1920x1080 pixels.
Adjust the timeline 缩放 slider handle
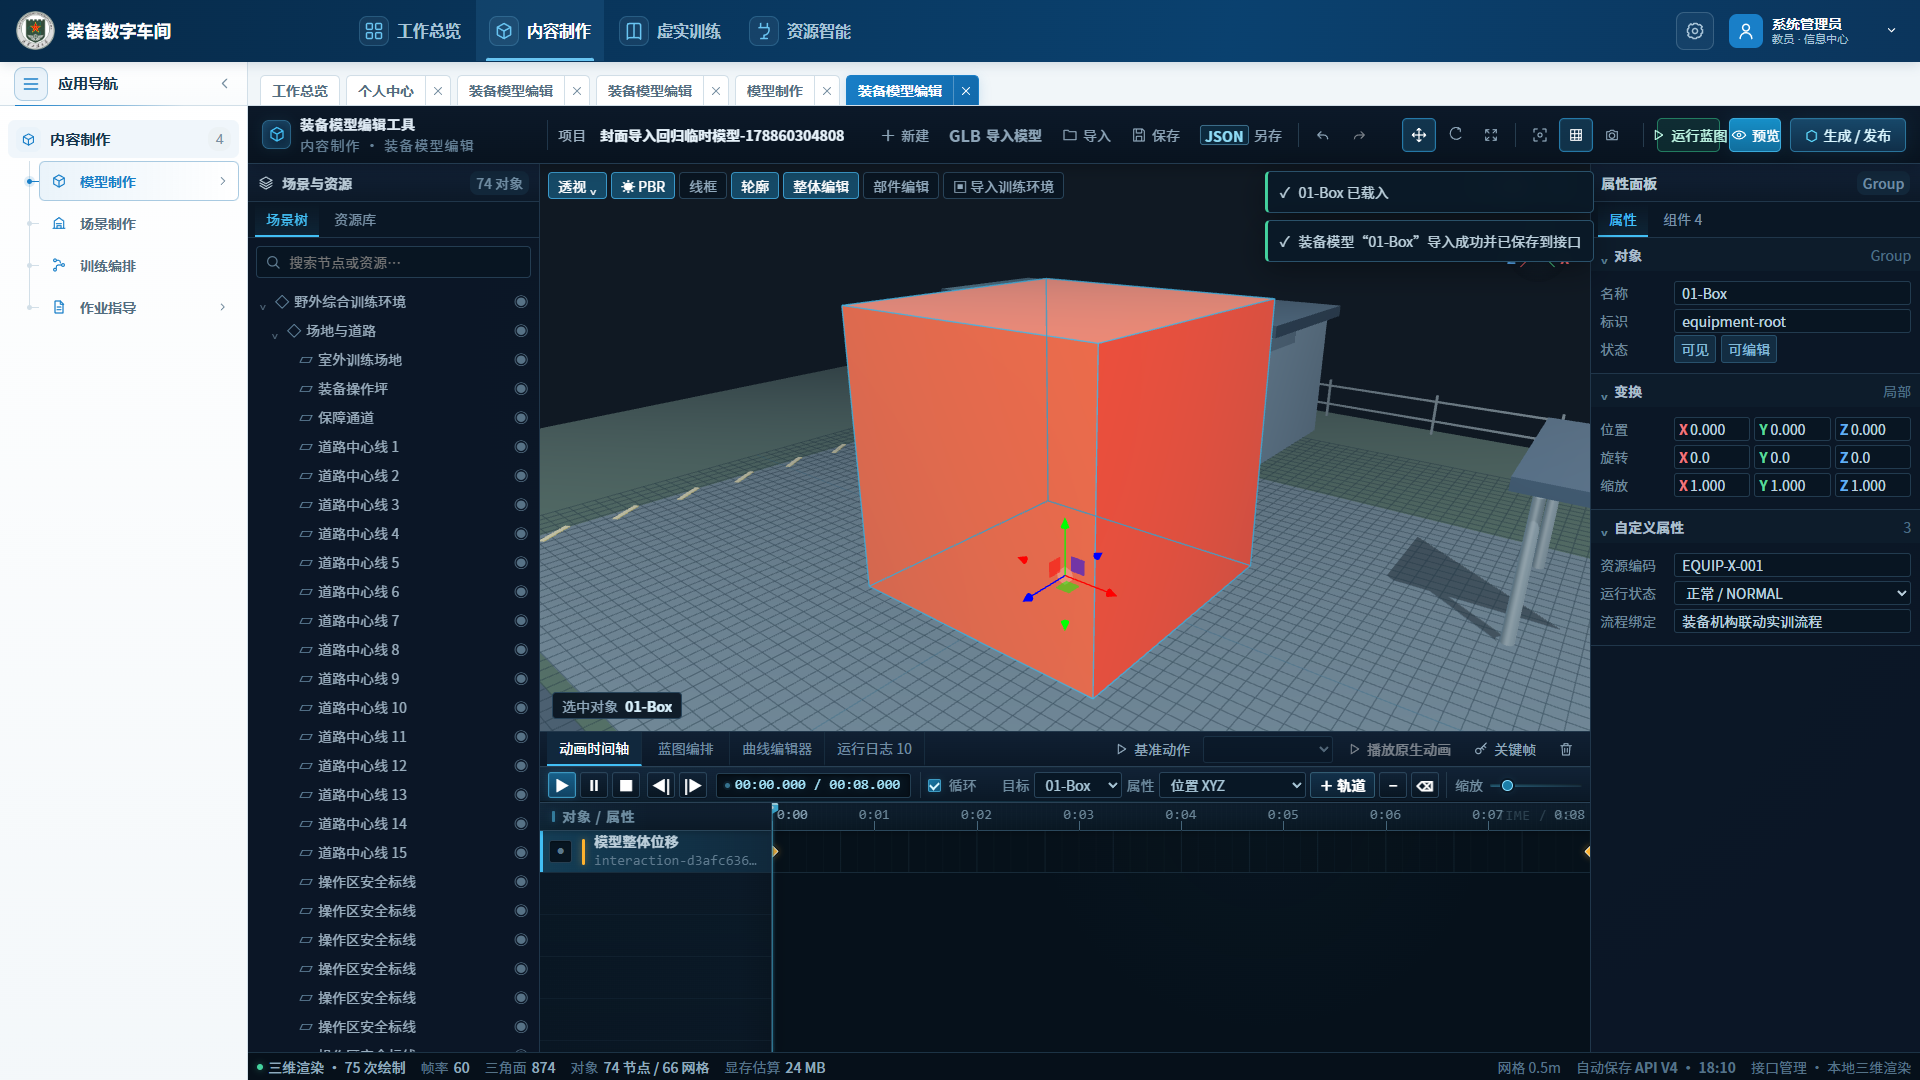(x=1507, y=786)
